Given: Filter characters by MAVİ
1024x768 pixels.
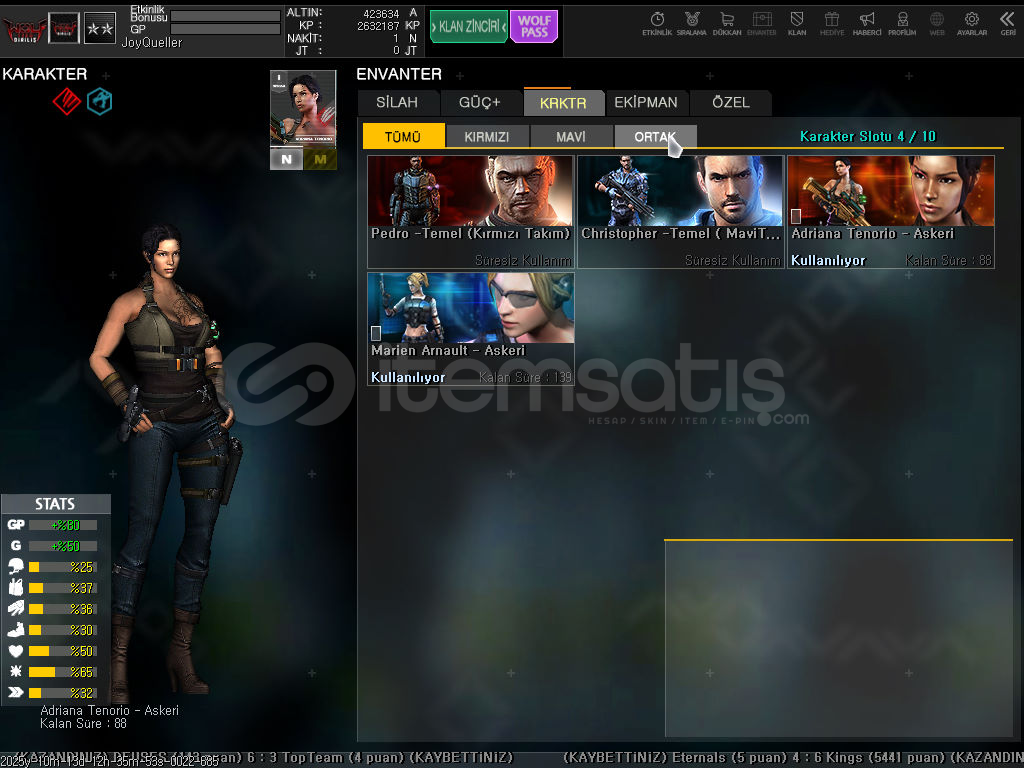Looking at the screenshot, I should (x=571, y=137).
